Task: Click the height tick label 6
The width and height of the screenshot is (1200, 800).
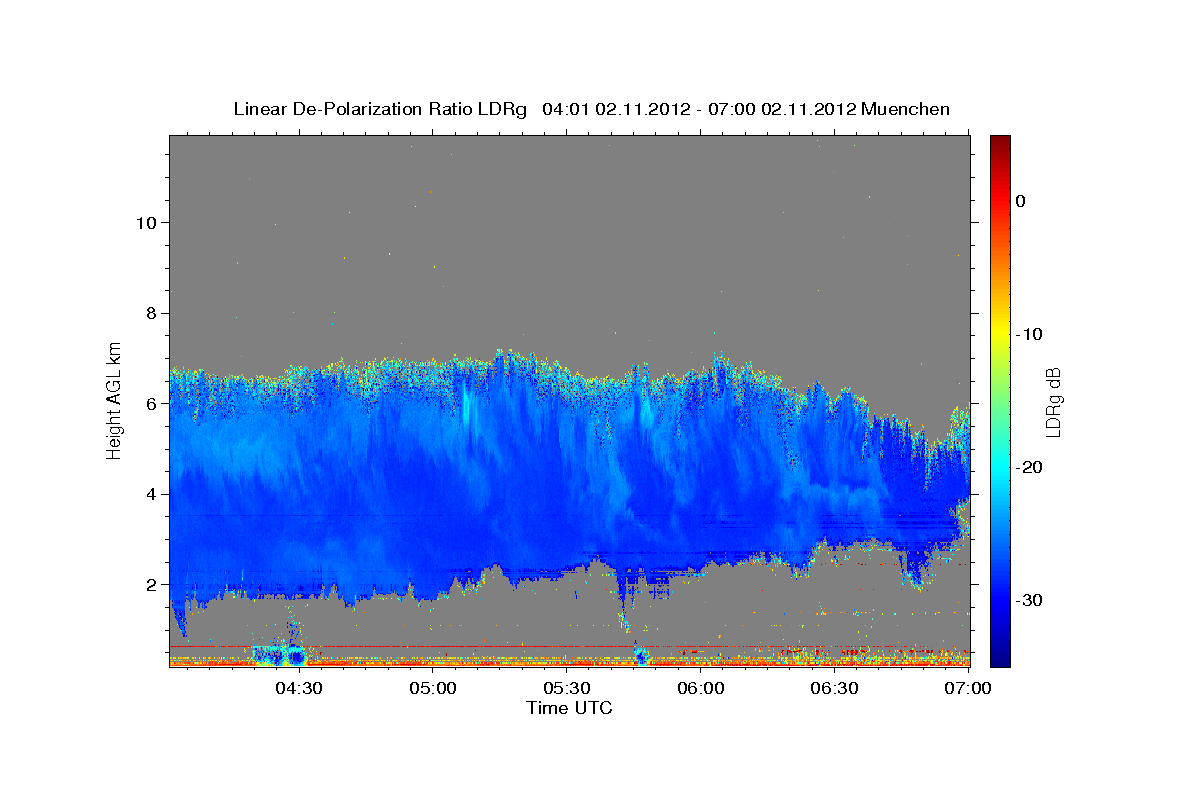Action: click(150, 403)
